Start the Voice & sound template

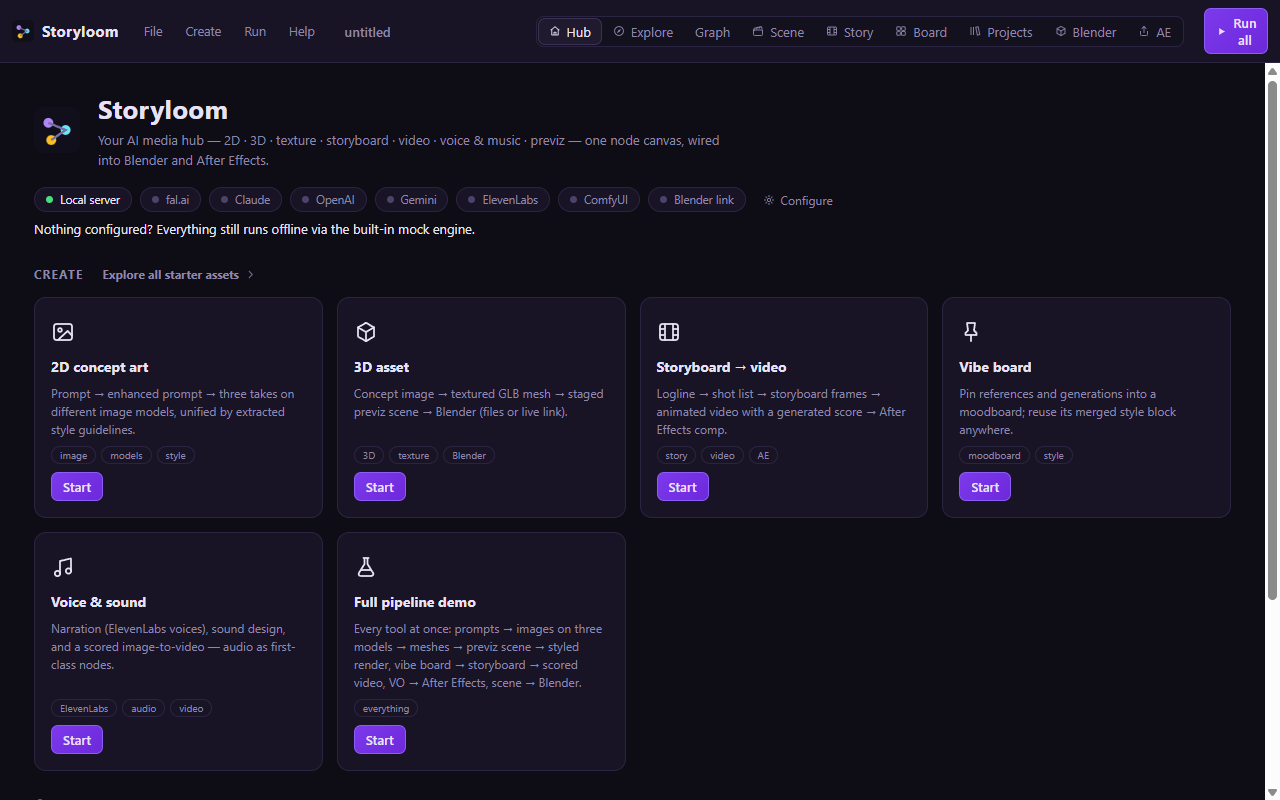tap(77, 740)
